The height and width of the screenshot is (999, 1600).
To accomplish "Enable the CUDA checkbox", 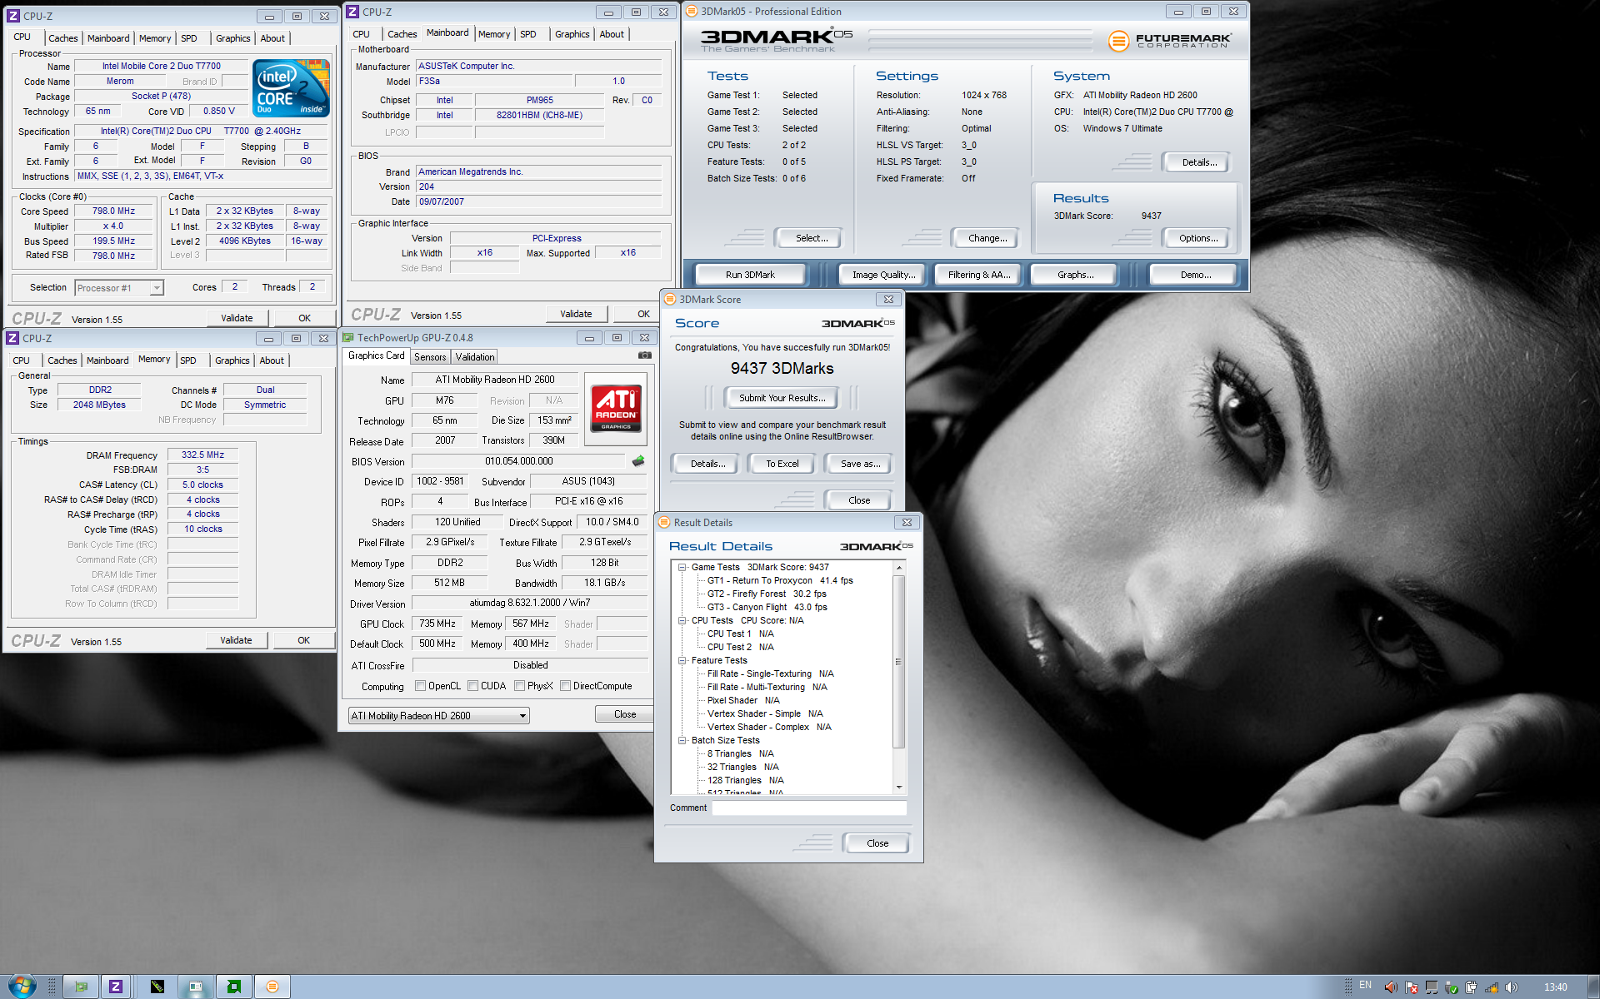I will click(x=473, y=686).
